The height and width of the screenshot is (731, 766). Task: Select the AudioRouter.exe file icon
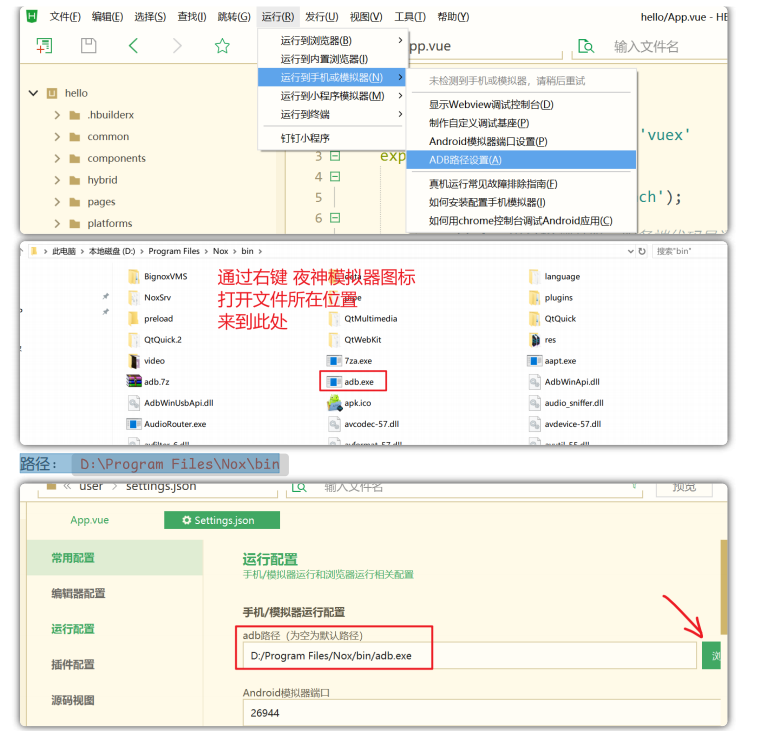click(x=134, y=424)
